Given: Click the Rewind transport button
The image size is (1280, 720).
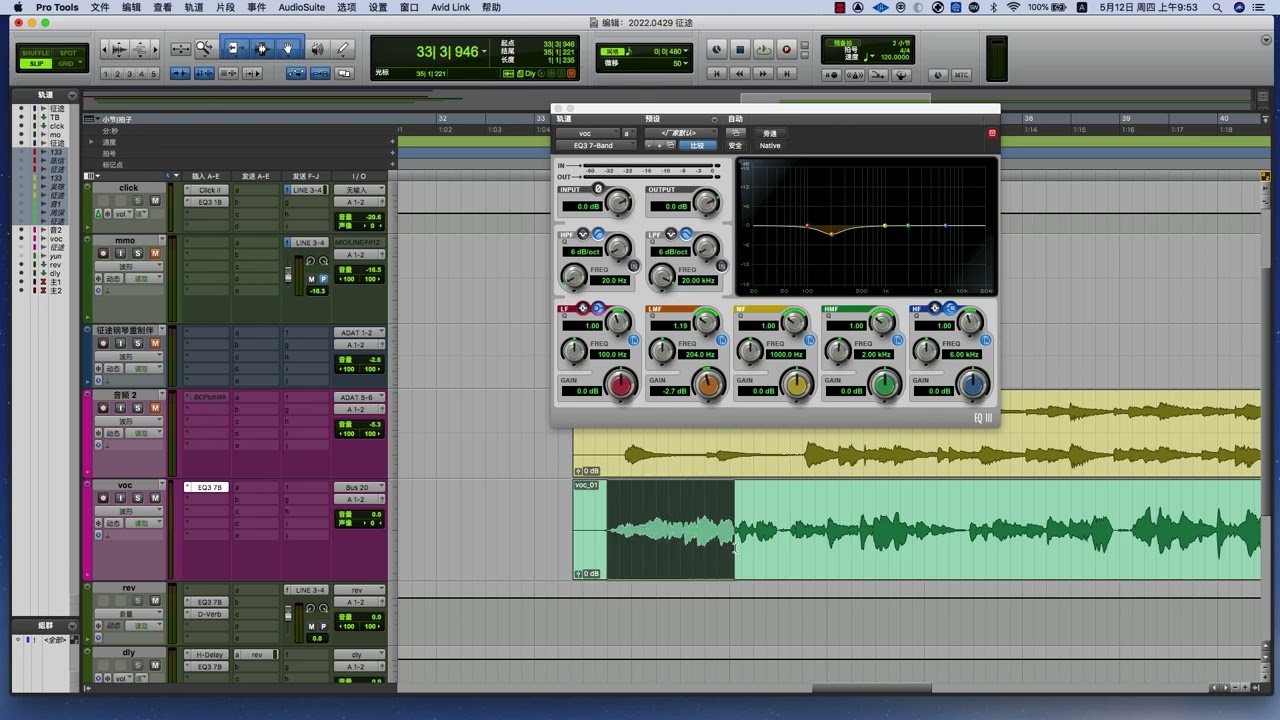Looking at the screenshot, I should click(x=740, y=74).
